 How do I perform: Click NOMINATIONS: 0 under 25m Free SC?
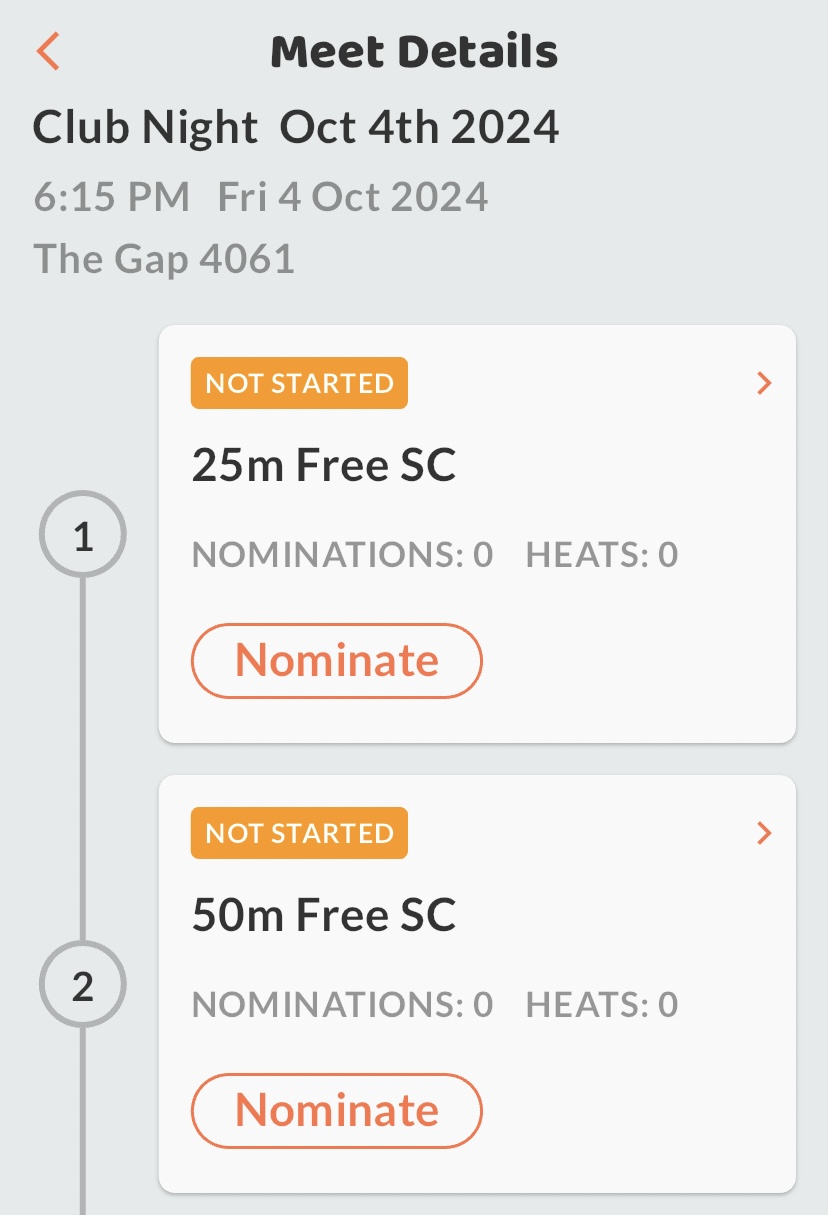point(342,554)
